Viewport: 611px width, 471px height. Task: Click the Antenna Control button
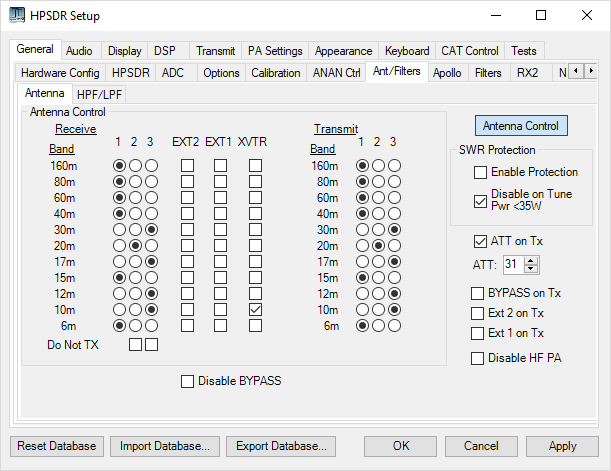[x=521, y=126]
